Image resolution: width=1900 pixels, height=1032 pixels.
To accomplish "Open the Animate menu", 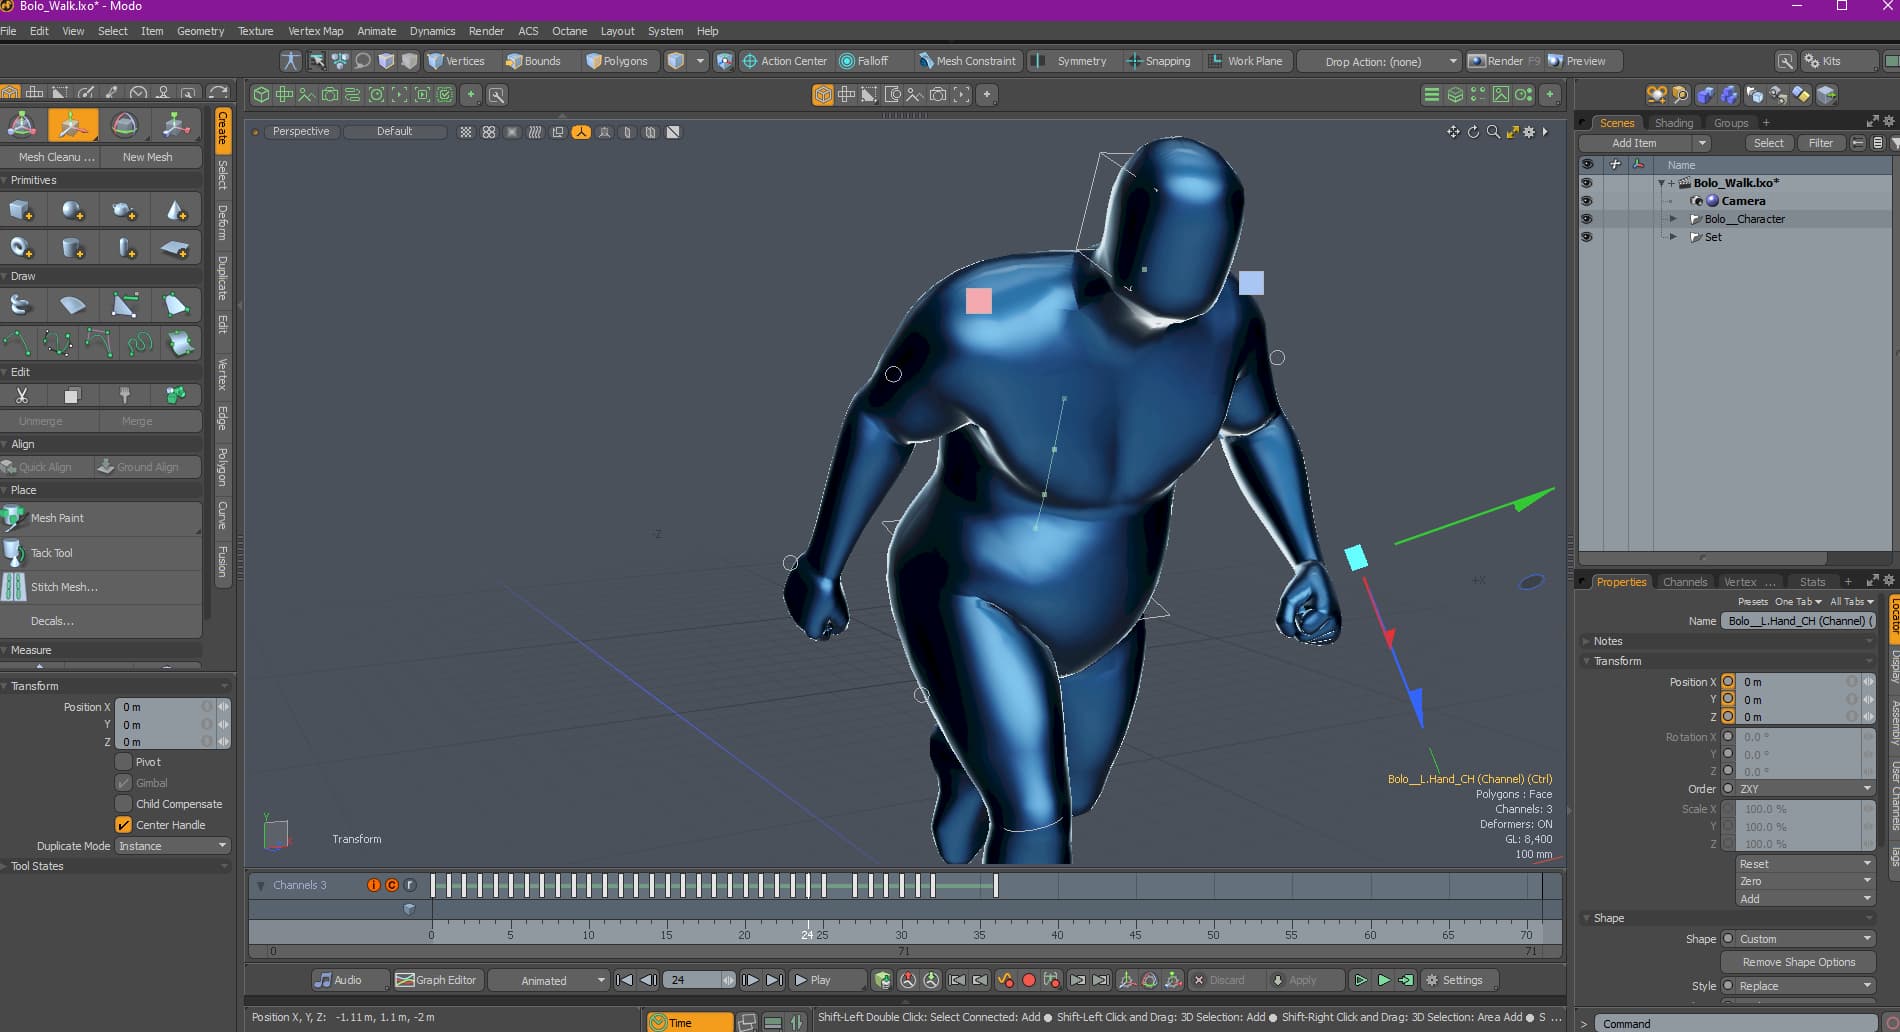I will tap(376, 31).
